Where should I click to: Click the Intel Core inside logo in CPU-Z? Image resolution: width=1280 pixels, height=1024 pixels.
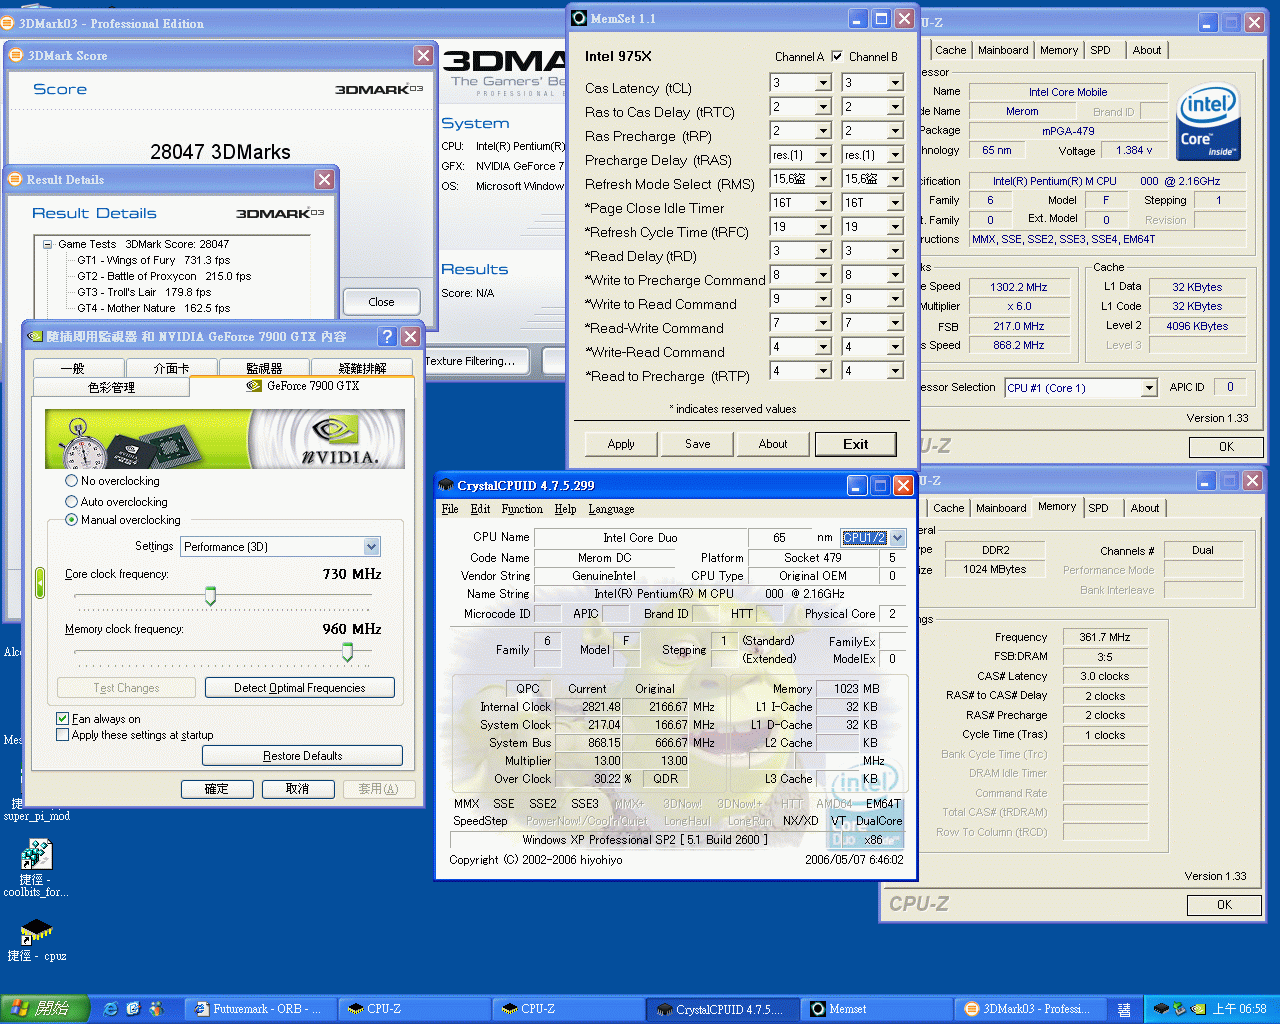[x=1209, y=122]
